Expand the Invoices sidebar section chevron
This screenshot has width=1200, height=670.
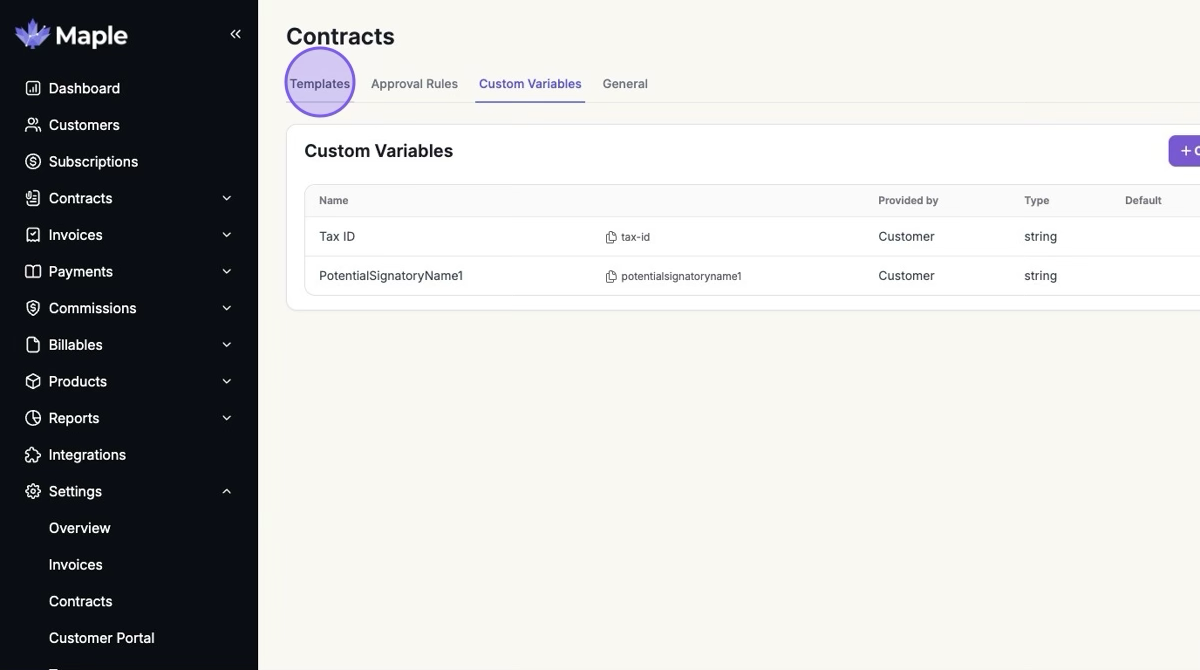point(227,235)
